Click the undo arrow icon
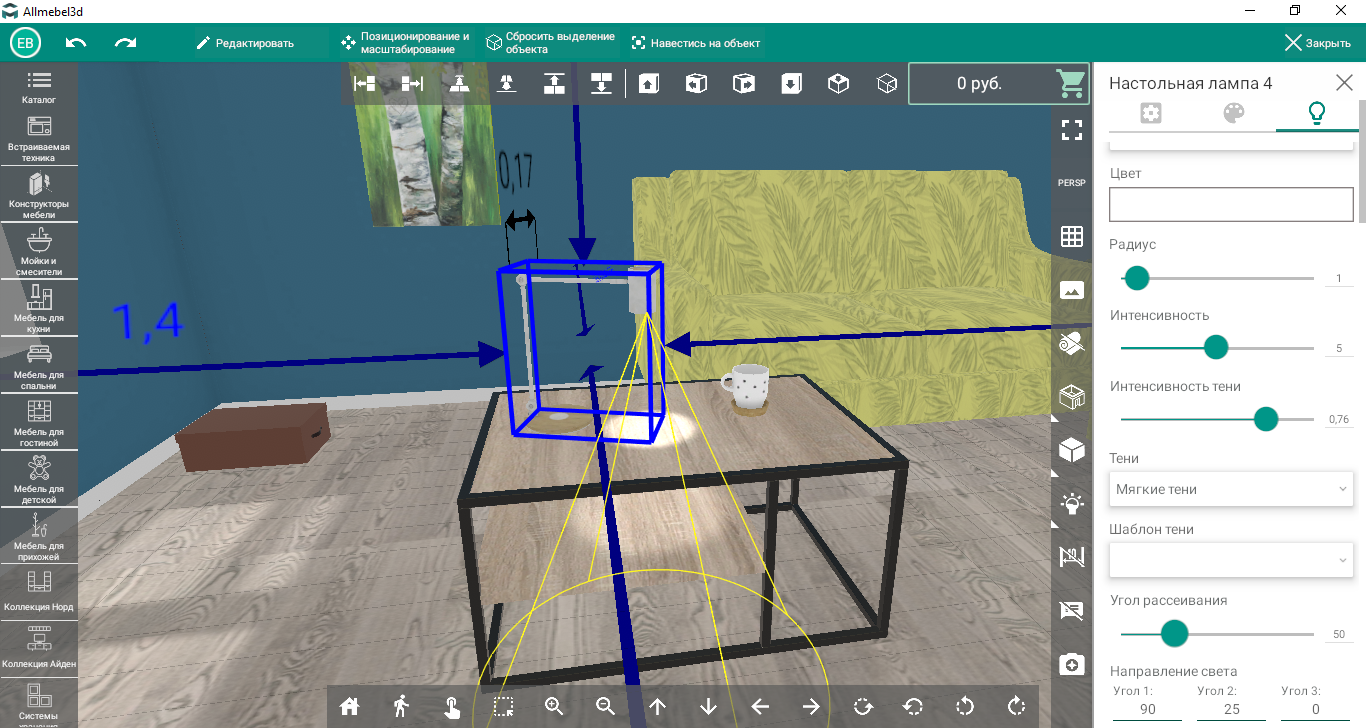This screenshot has width=1366, height=728. click(x=76, y=43)
